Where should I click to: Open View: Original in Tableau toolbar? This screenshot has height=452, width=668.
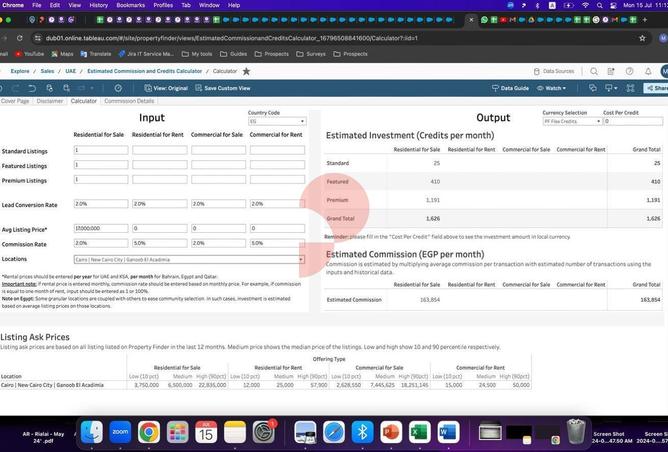pos(166,88)
